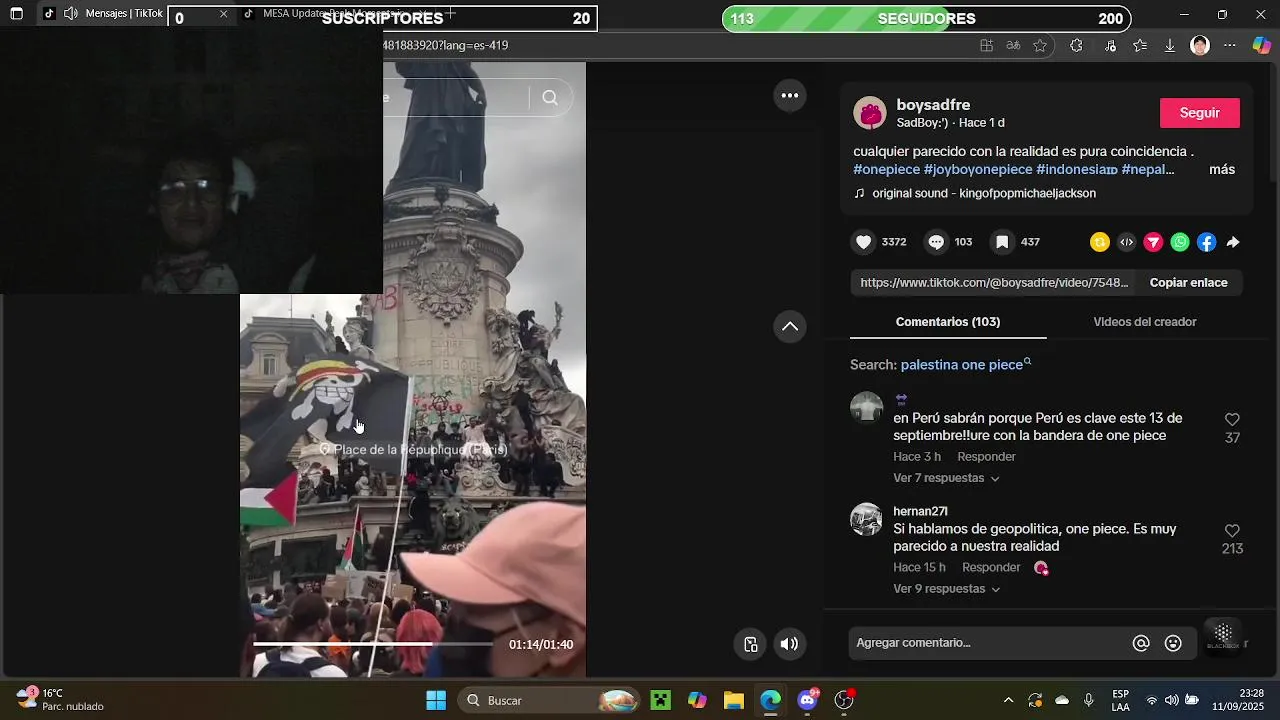Follow boysadfre with the Seguir button

click(x=1200, y=113)
